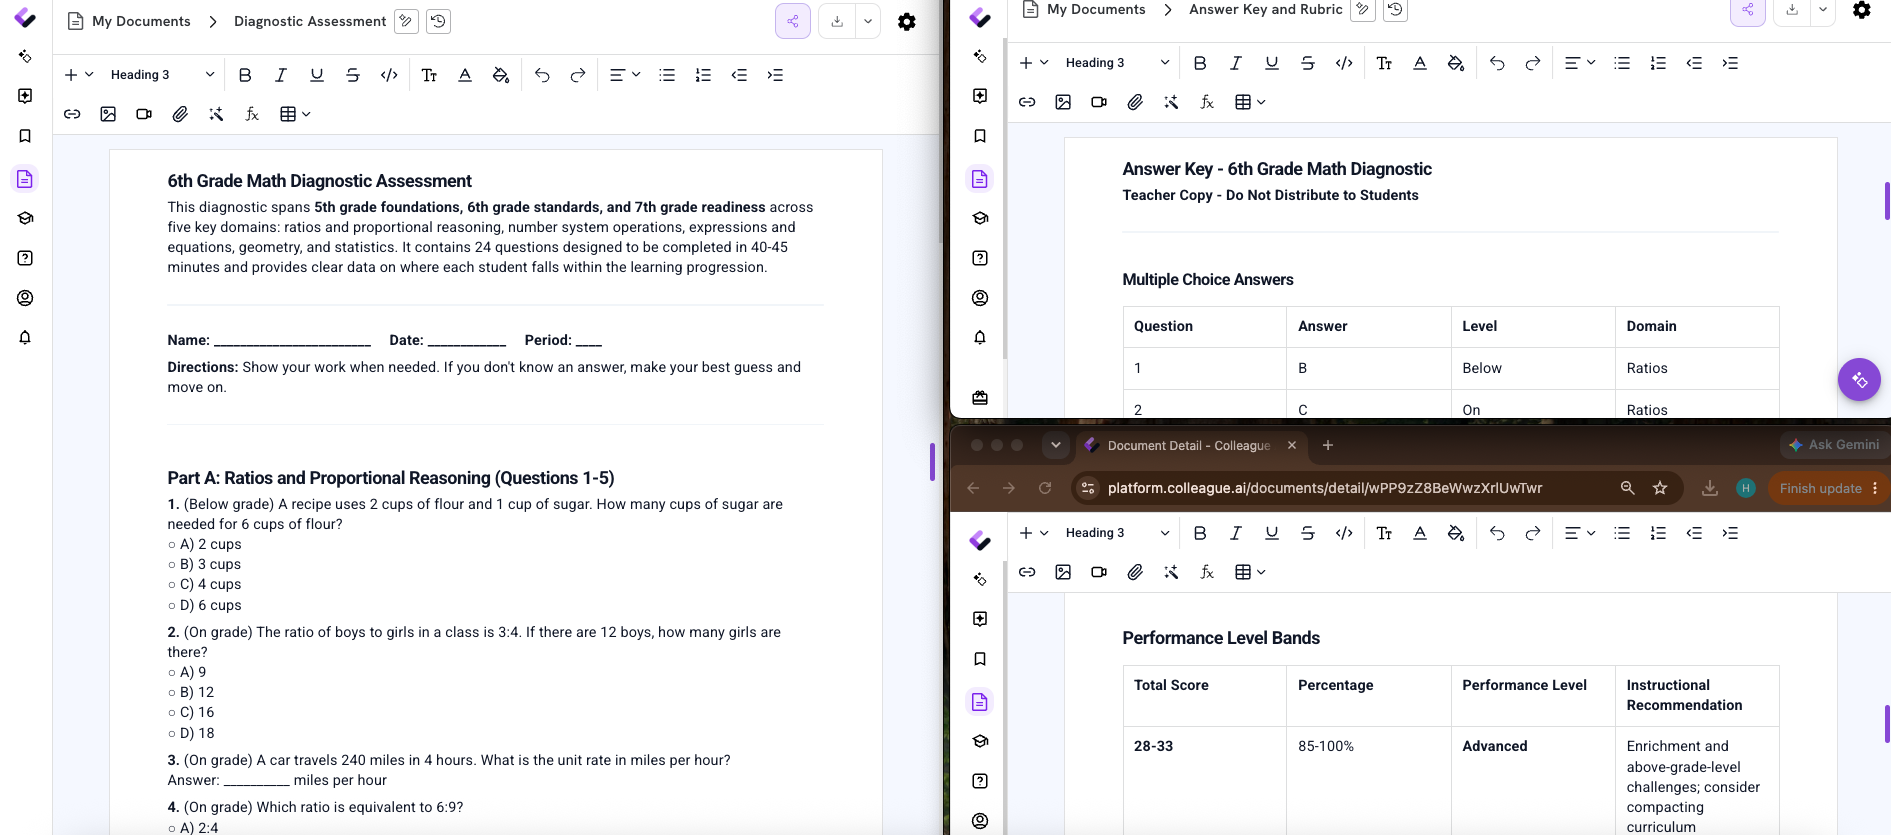This screenshot has height=835, width=1891.
Task: Insert a link in Diagnostic Assessment window
Action: pyautogui.click(x=72, y=114)
